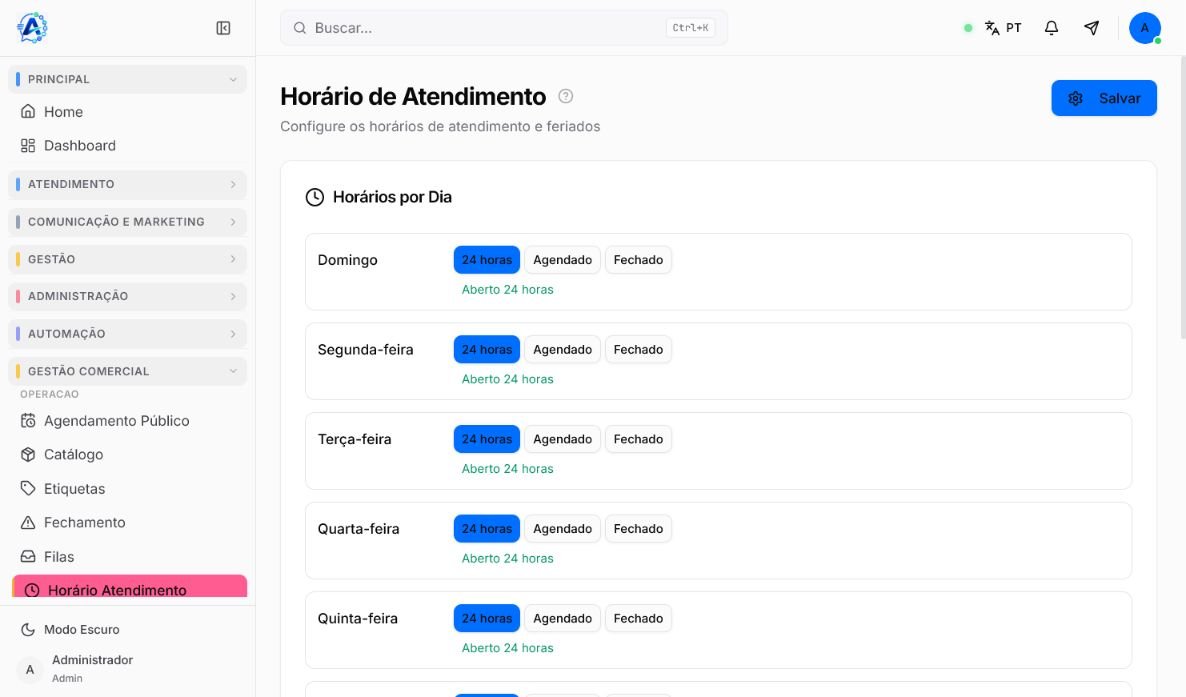This screenshot has height=697, width=1186.
Task: Open the language translate icon
Action: (992, 28)
